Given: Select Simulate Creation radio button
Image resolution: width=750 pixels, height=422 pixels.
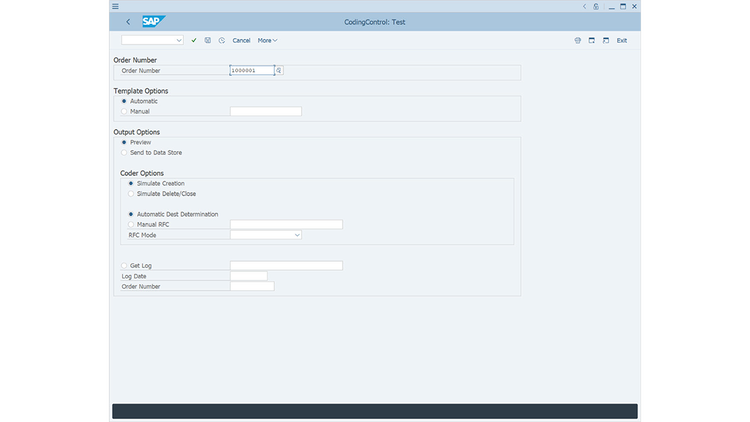Looking at the screenshot, I should click(x=131, y=183).
